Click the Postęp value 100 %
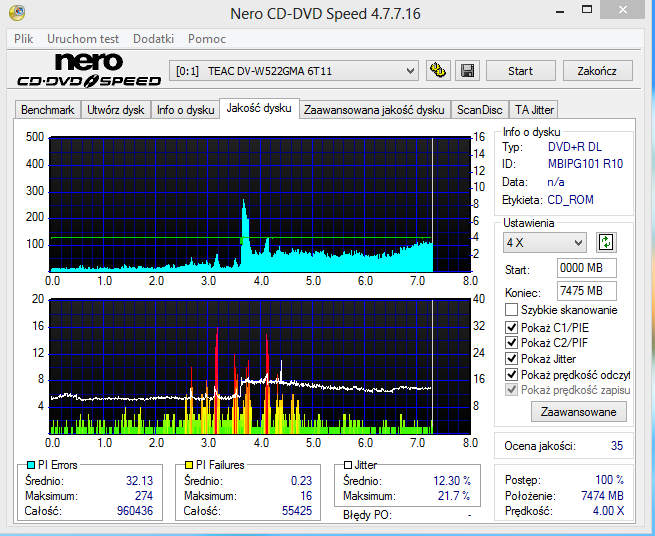The image size is (655, 536). pos(609,480)
